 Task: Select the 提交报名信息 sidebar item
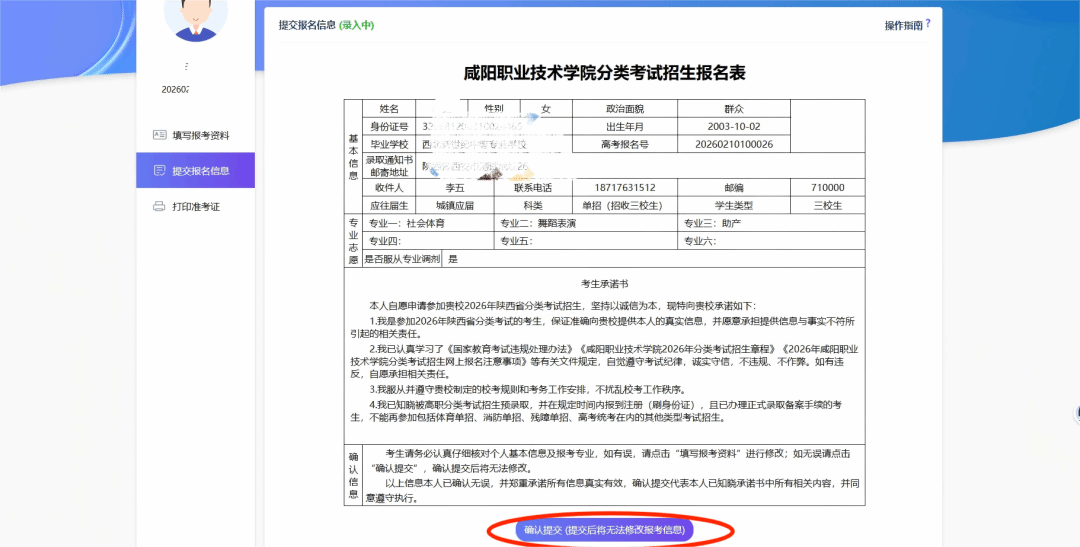(200, 171)
